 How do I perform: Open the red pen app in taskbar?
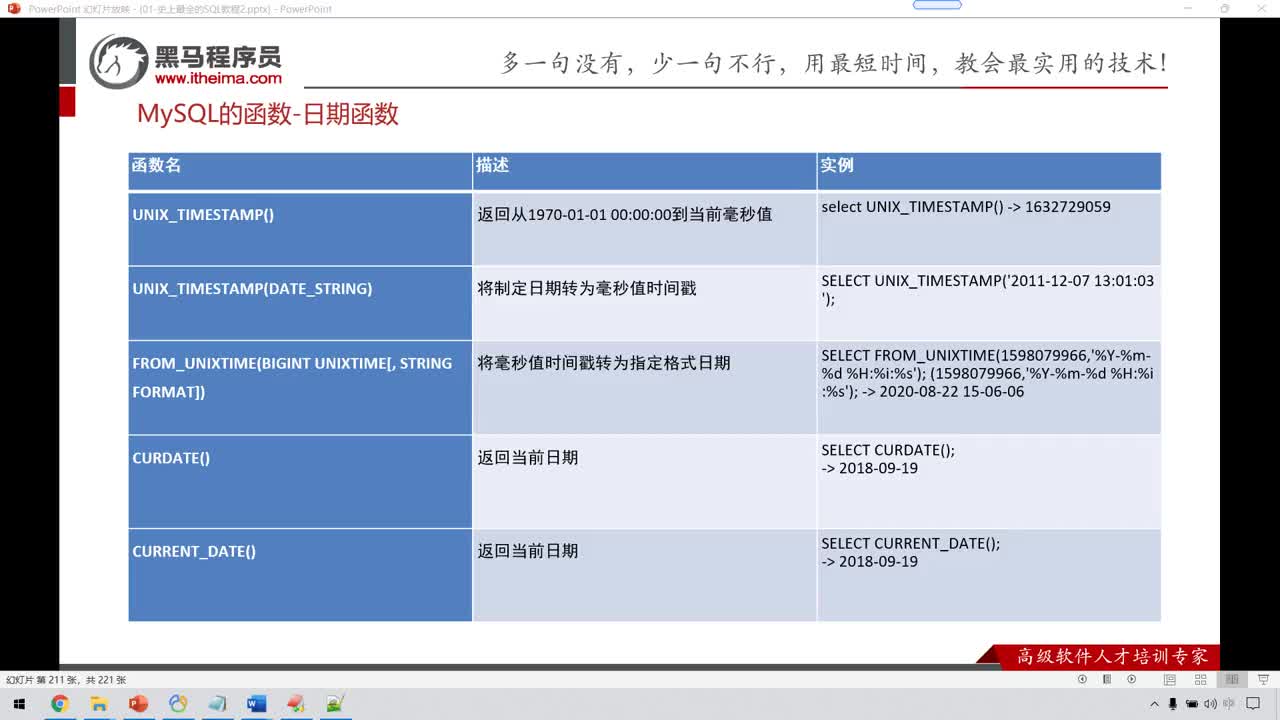click(x=296, y=704)
